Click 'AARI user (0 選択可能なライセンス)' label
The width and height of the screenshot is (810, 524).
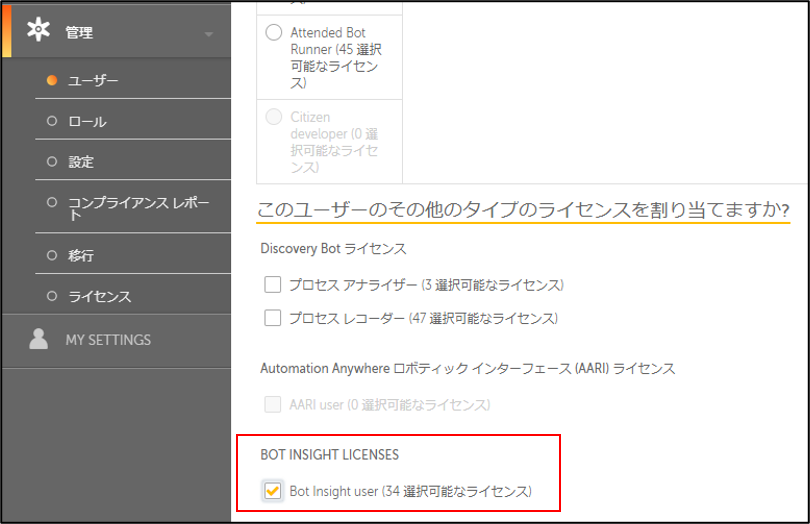[390, 405]
